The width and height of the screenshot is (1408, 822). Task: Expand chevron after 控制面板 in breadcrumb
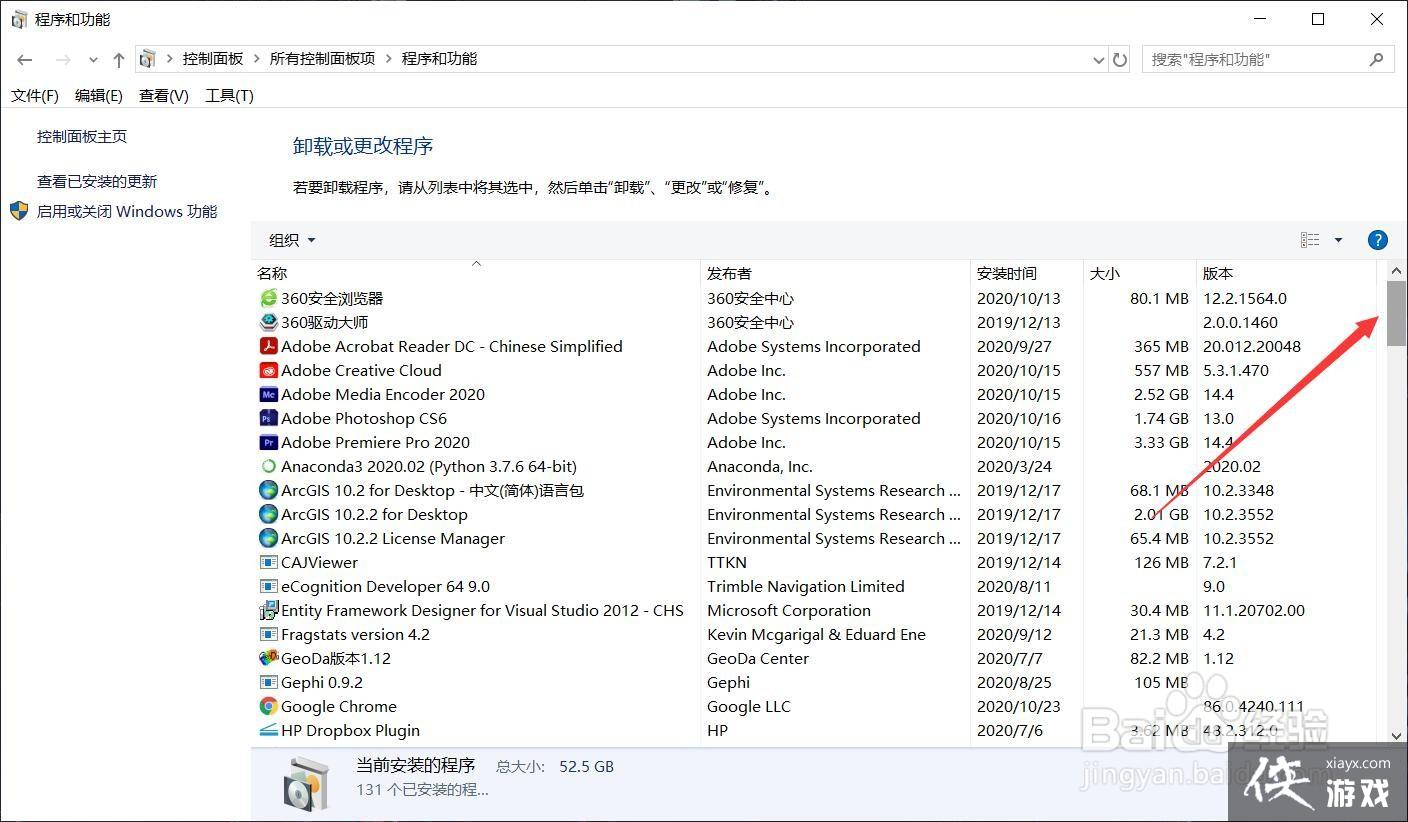point(256,59)
